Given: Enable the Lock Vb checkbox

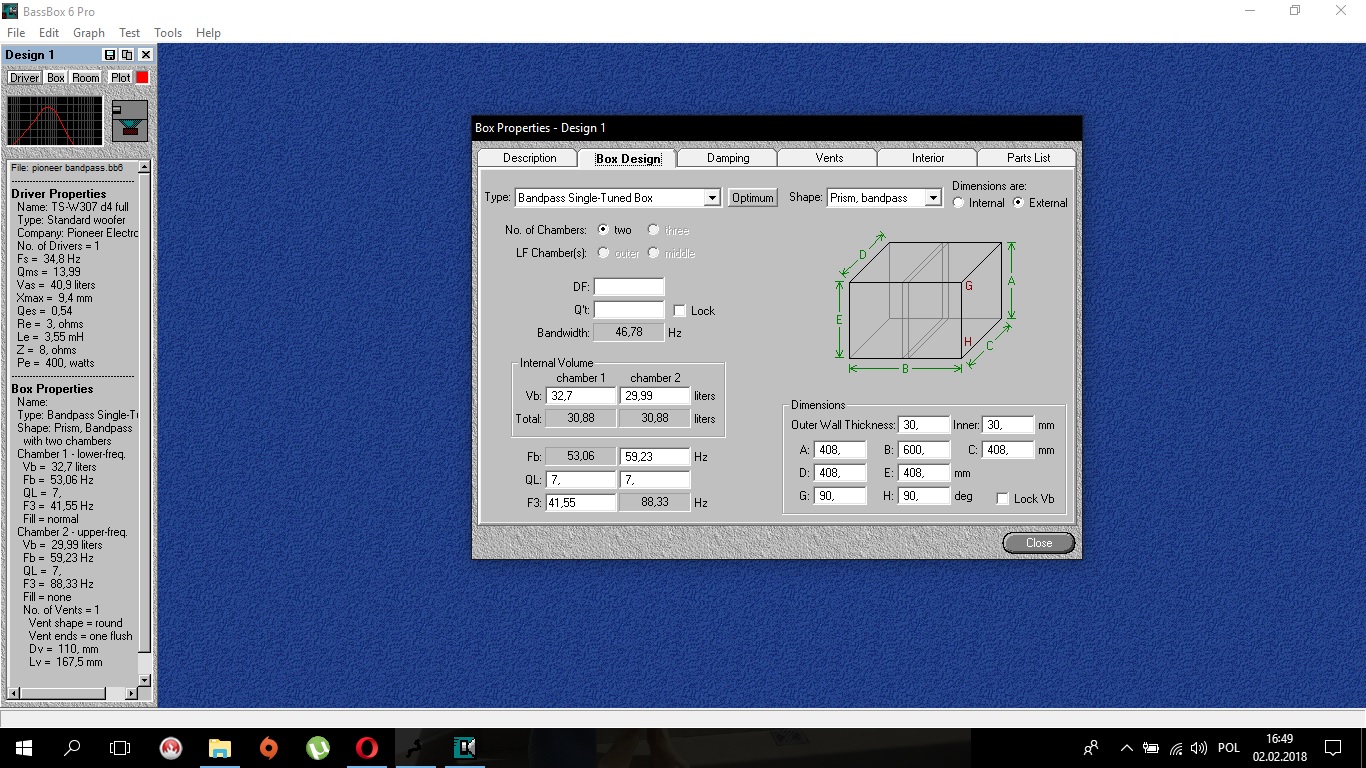Looking at the screenshot, I should coord(1003,499).
